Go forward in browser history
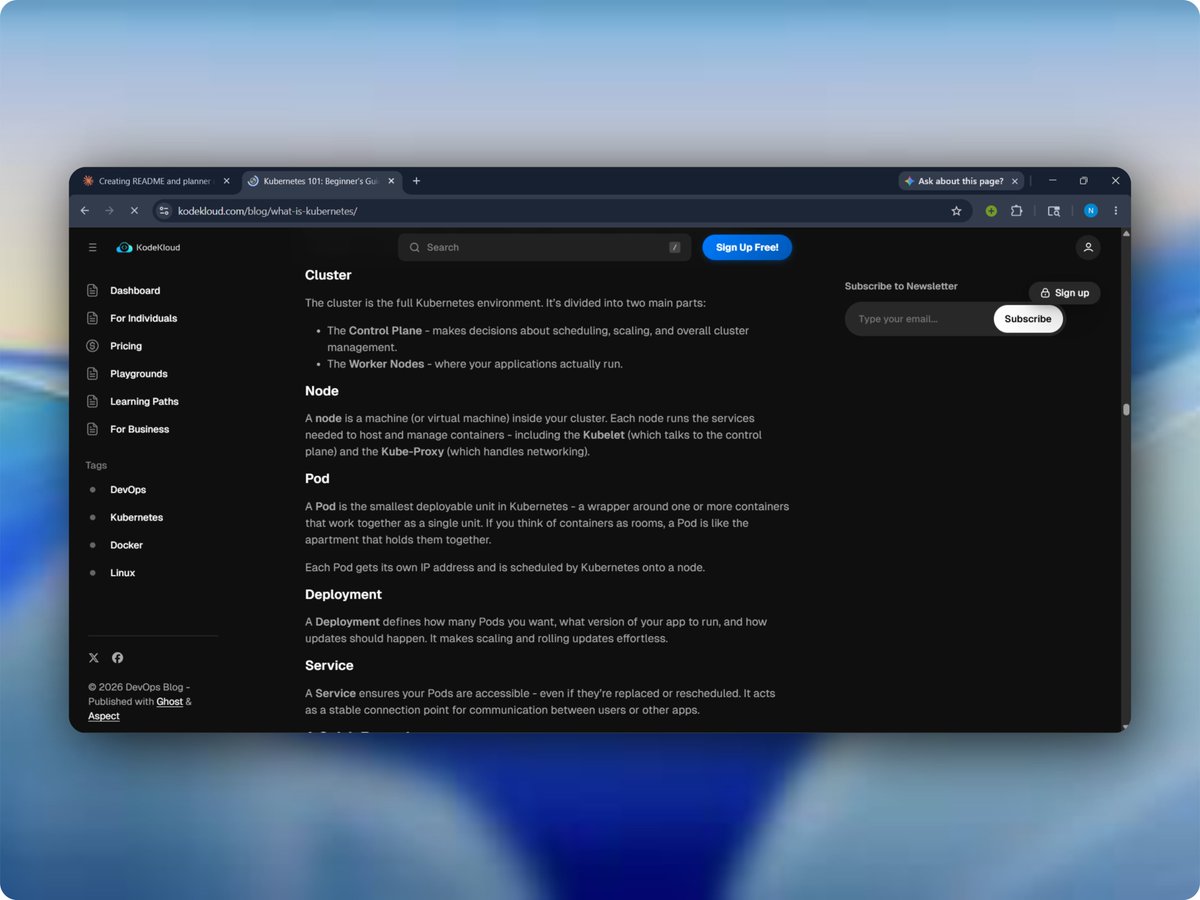This screenshot has height=900, width=1200. [110, 211]
